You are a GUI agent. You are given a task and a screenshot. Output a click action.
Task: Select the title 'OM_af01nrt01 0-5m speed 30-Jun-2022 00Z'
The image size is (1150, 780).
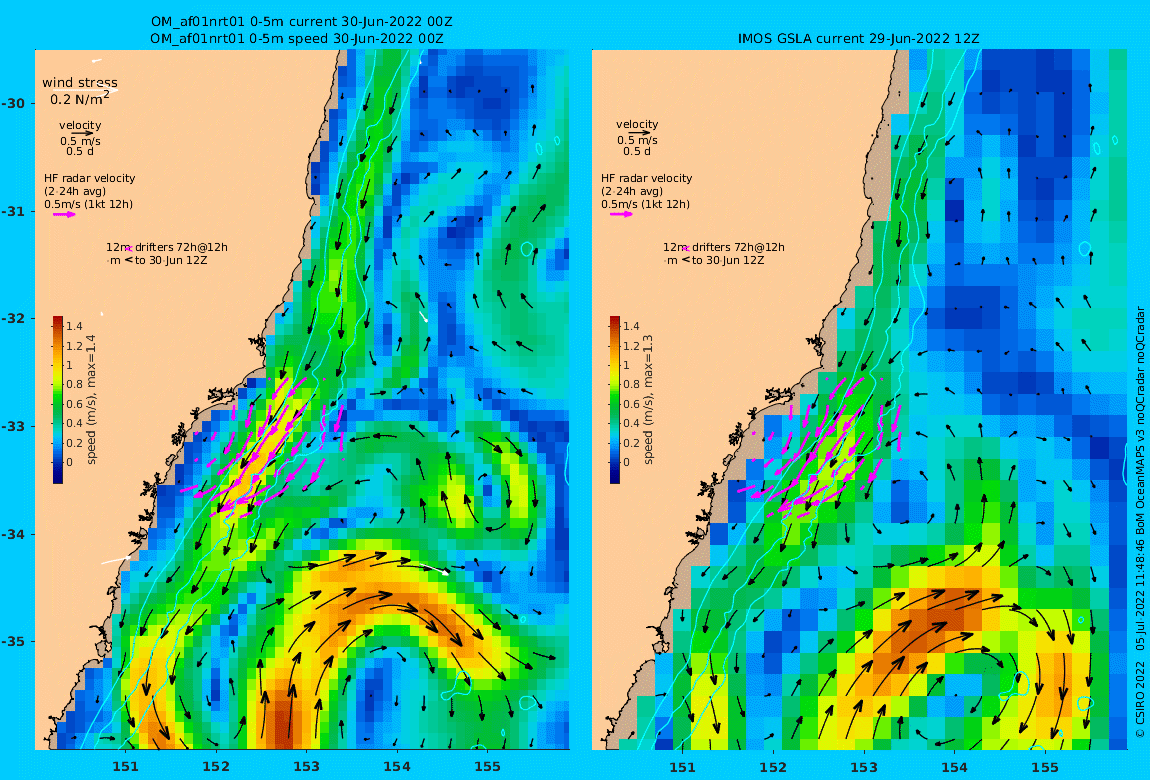coord(297,38)
